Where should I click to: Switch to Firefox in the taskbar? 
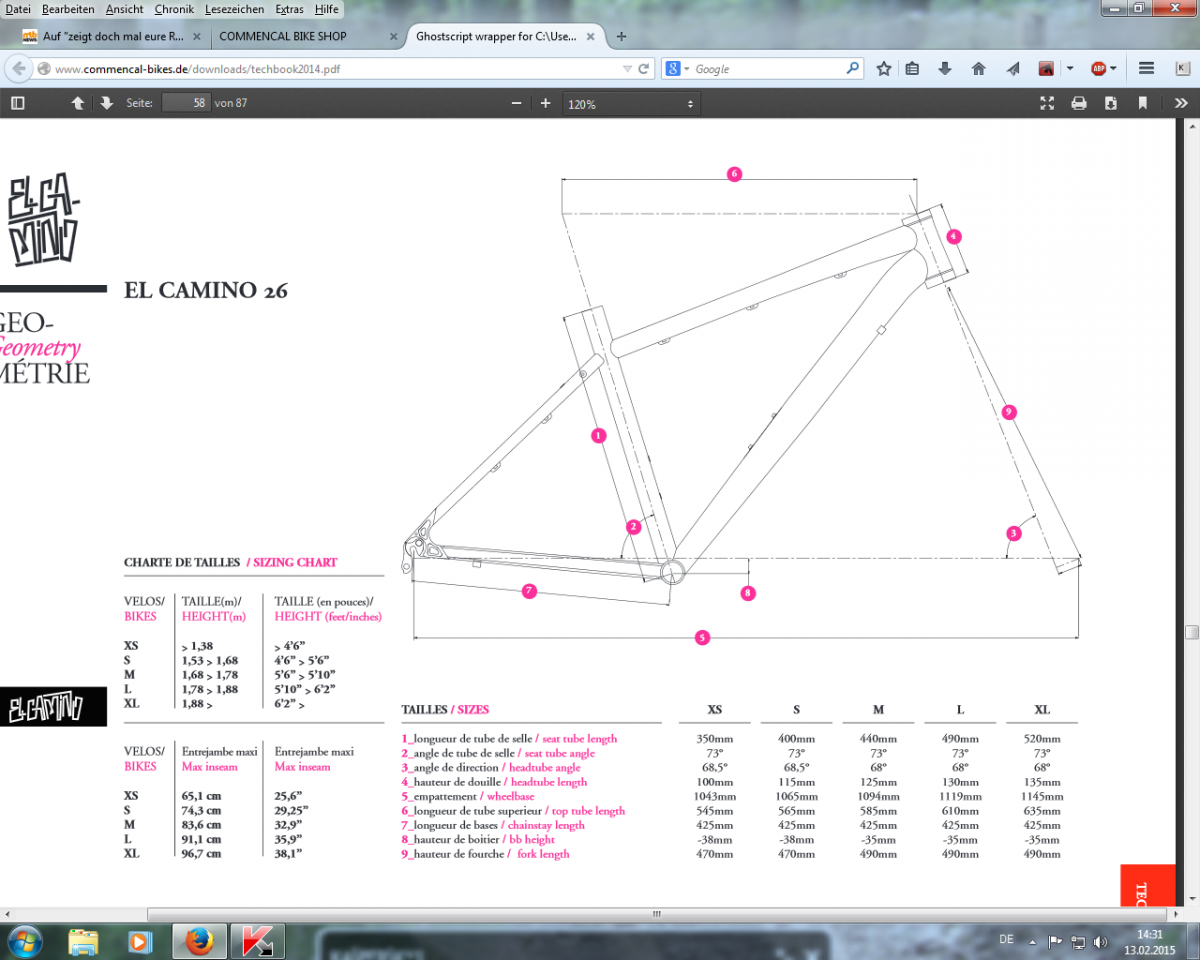coord(199,941)
